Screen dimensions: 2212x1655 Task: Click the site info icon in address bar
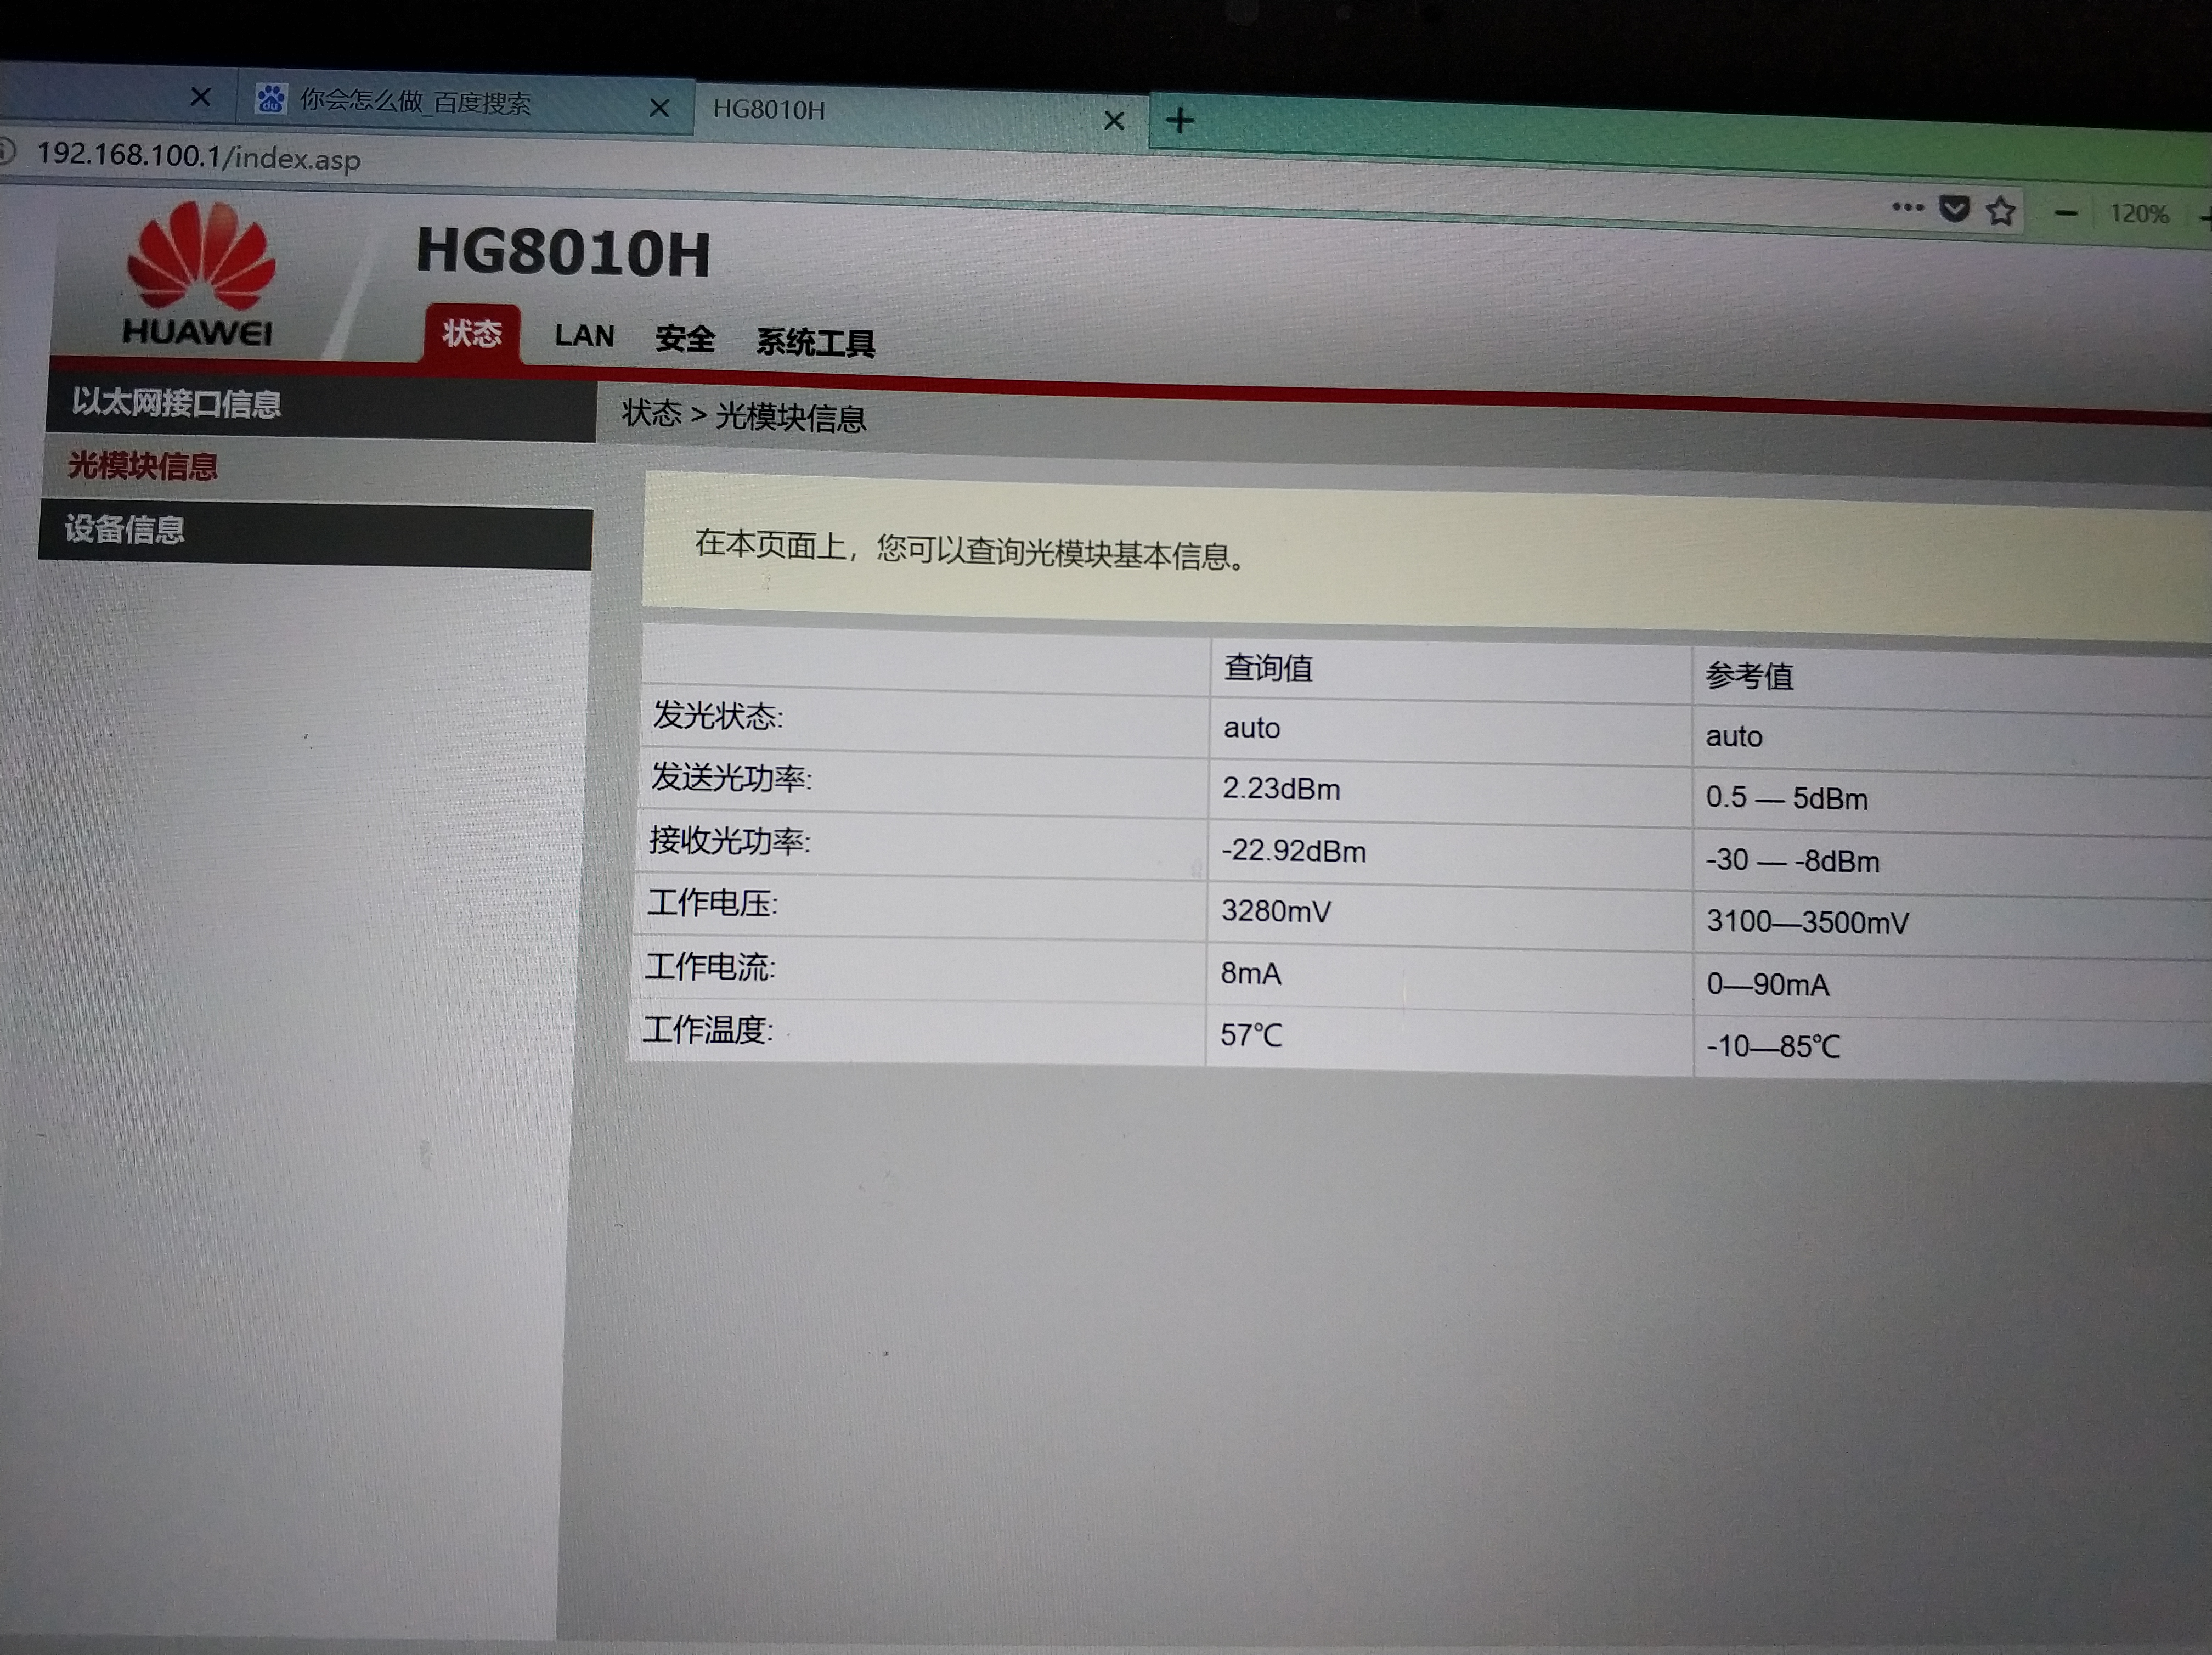6,151
